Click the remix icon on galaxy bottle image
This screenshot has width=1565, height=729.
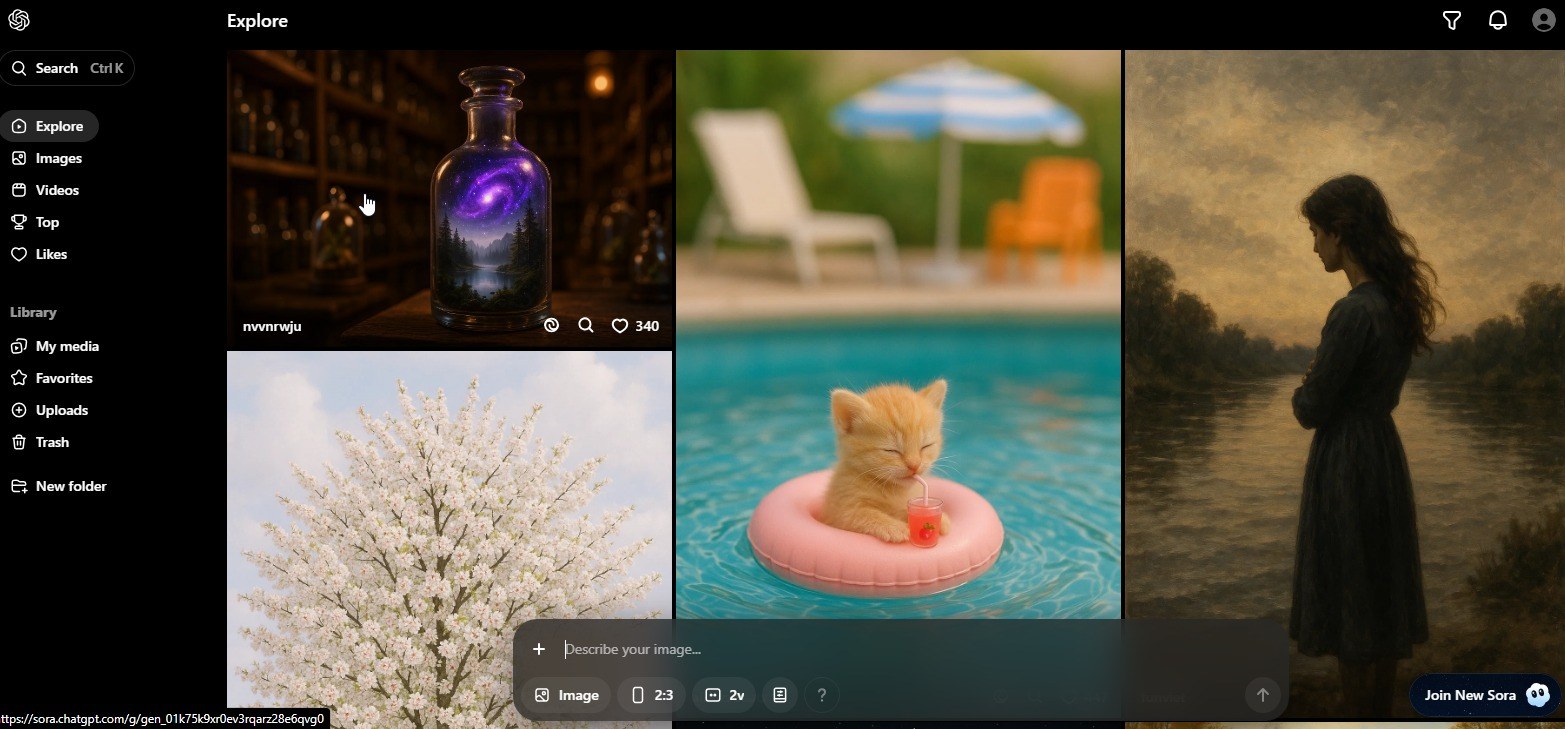pos(551,325)
